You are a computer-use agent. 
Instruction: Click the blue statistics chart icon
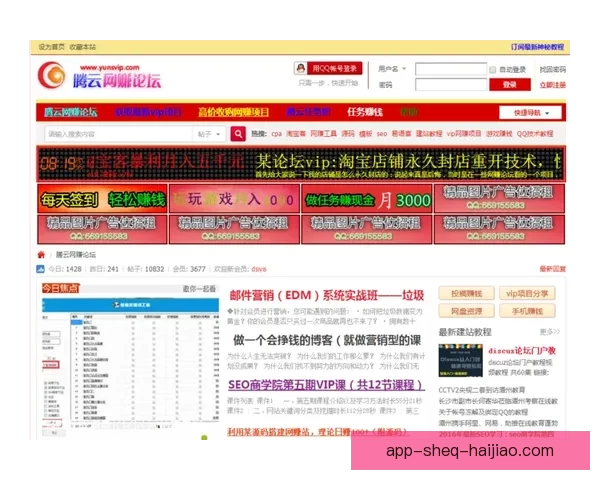coord(40,269)
